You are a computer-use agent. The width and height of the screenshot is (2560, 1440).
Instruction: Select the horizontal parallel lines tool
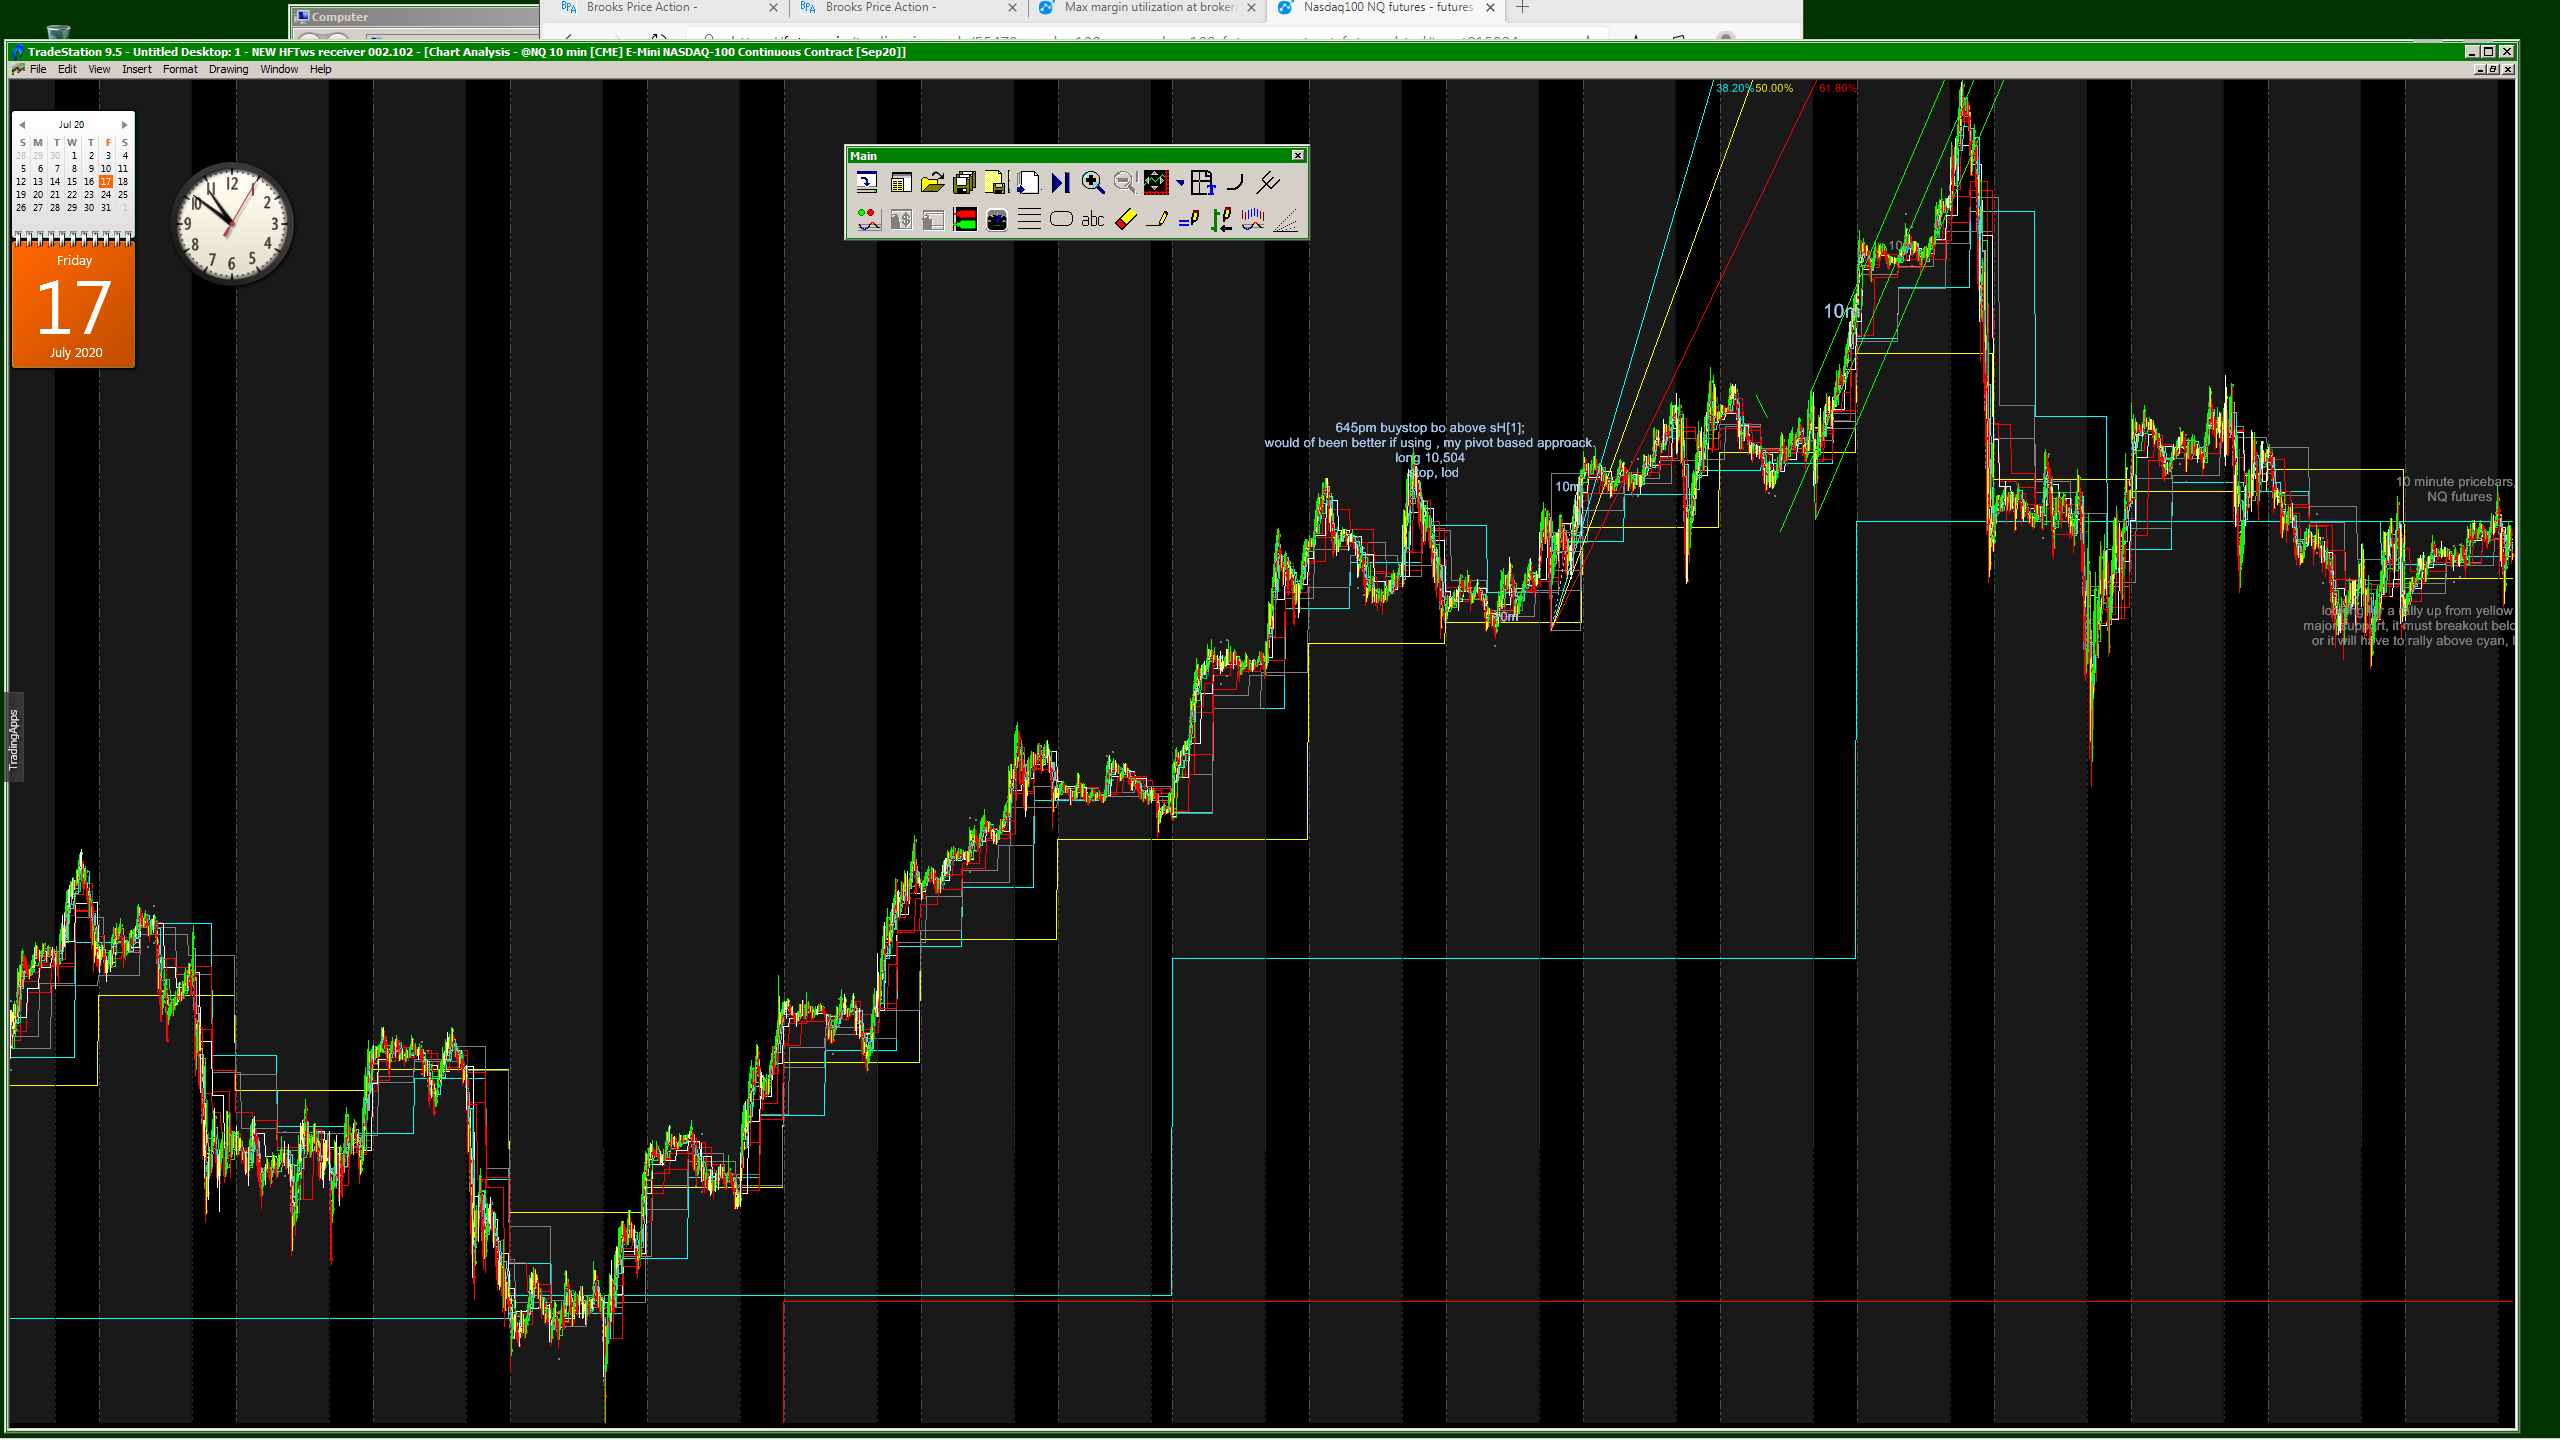(x=1029, y=219)
